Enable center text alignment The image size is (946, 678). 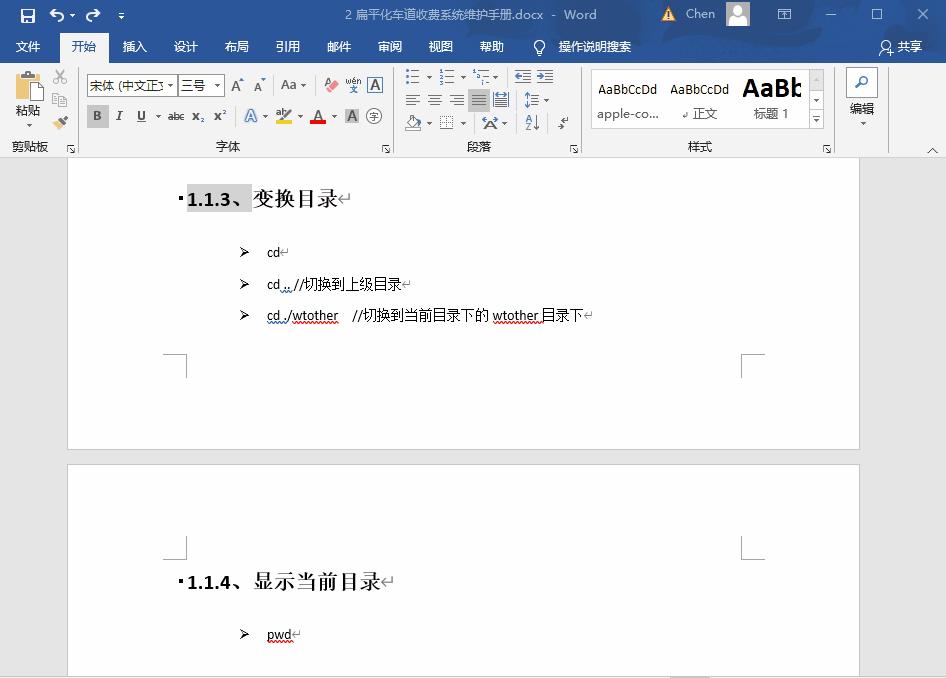pyautogui.click(x=433, y=99)
